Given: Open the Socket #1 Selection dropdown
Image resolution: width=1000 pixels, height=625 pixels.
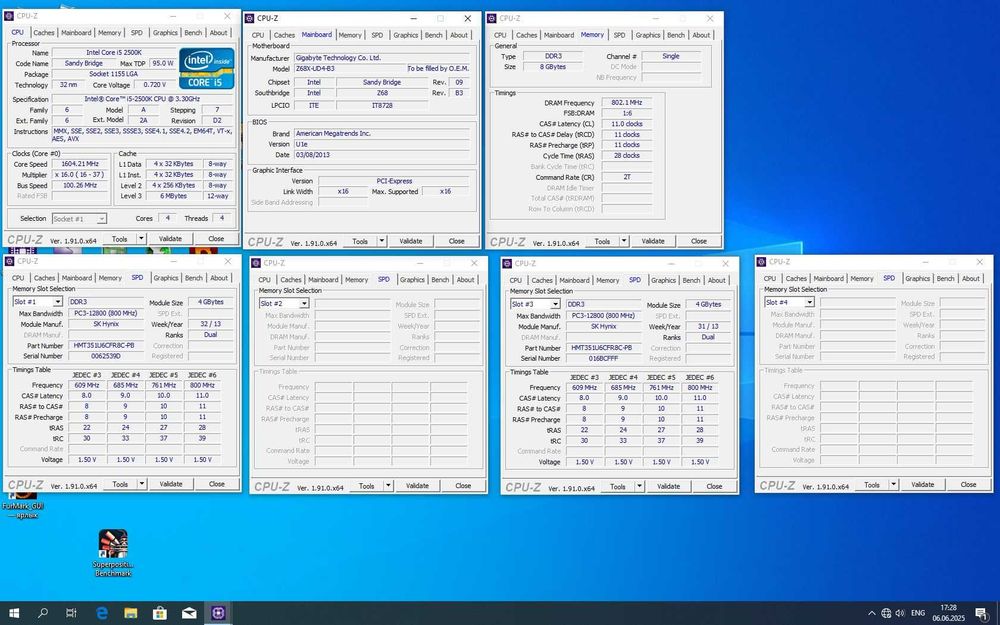Looking at the screenshot, I should 101,219.
